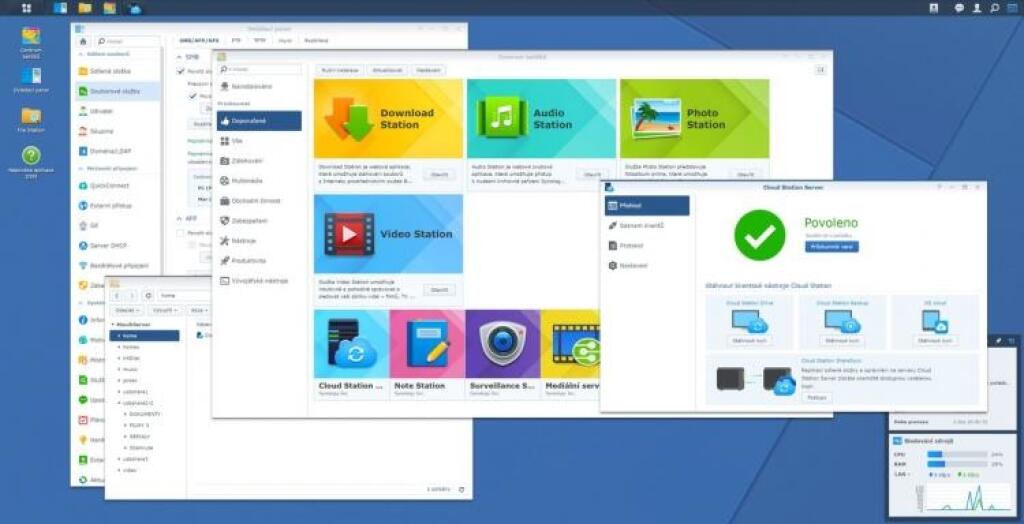This screenshot has height=524, width=1024.
Task: Pin the resource monitor widget panel
Action: [998, 340]
